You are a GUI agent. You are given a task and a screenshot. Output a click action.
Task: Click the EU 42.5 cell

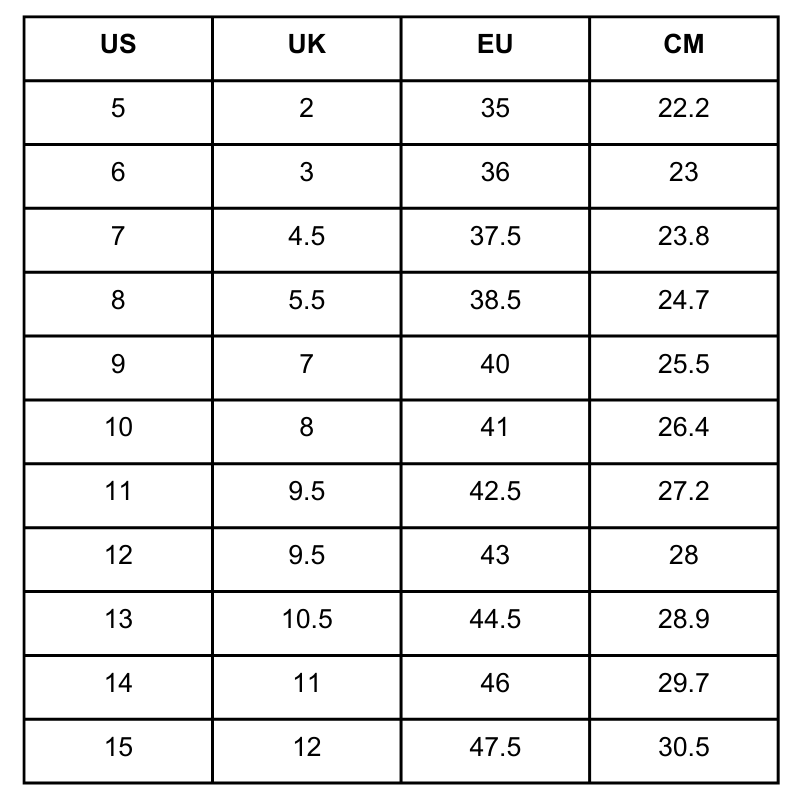coord(495,495)
